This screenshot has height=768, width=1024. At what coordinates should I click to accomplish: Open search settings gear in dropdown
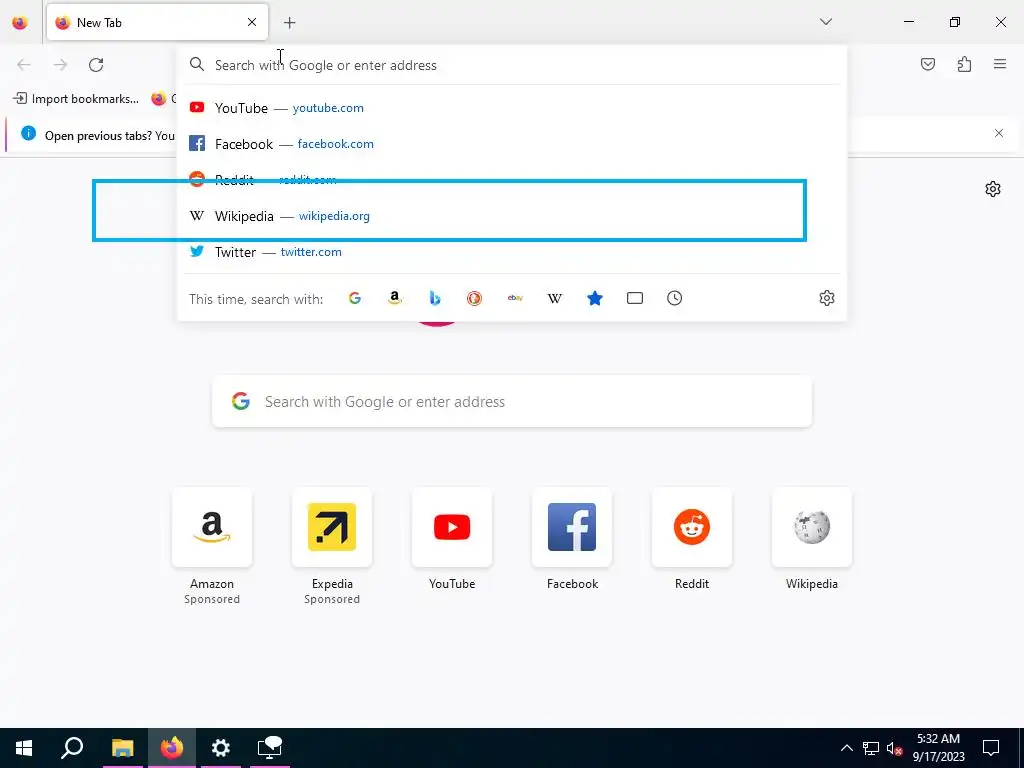click(x=827, y=298)
